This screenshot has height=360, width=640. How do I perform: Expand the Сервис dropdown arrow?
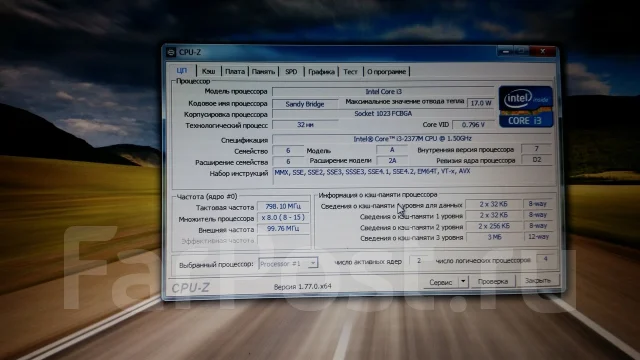point(463,282)
